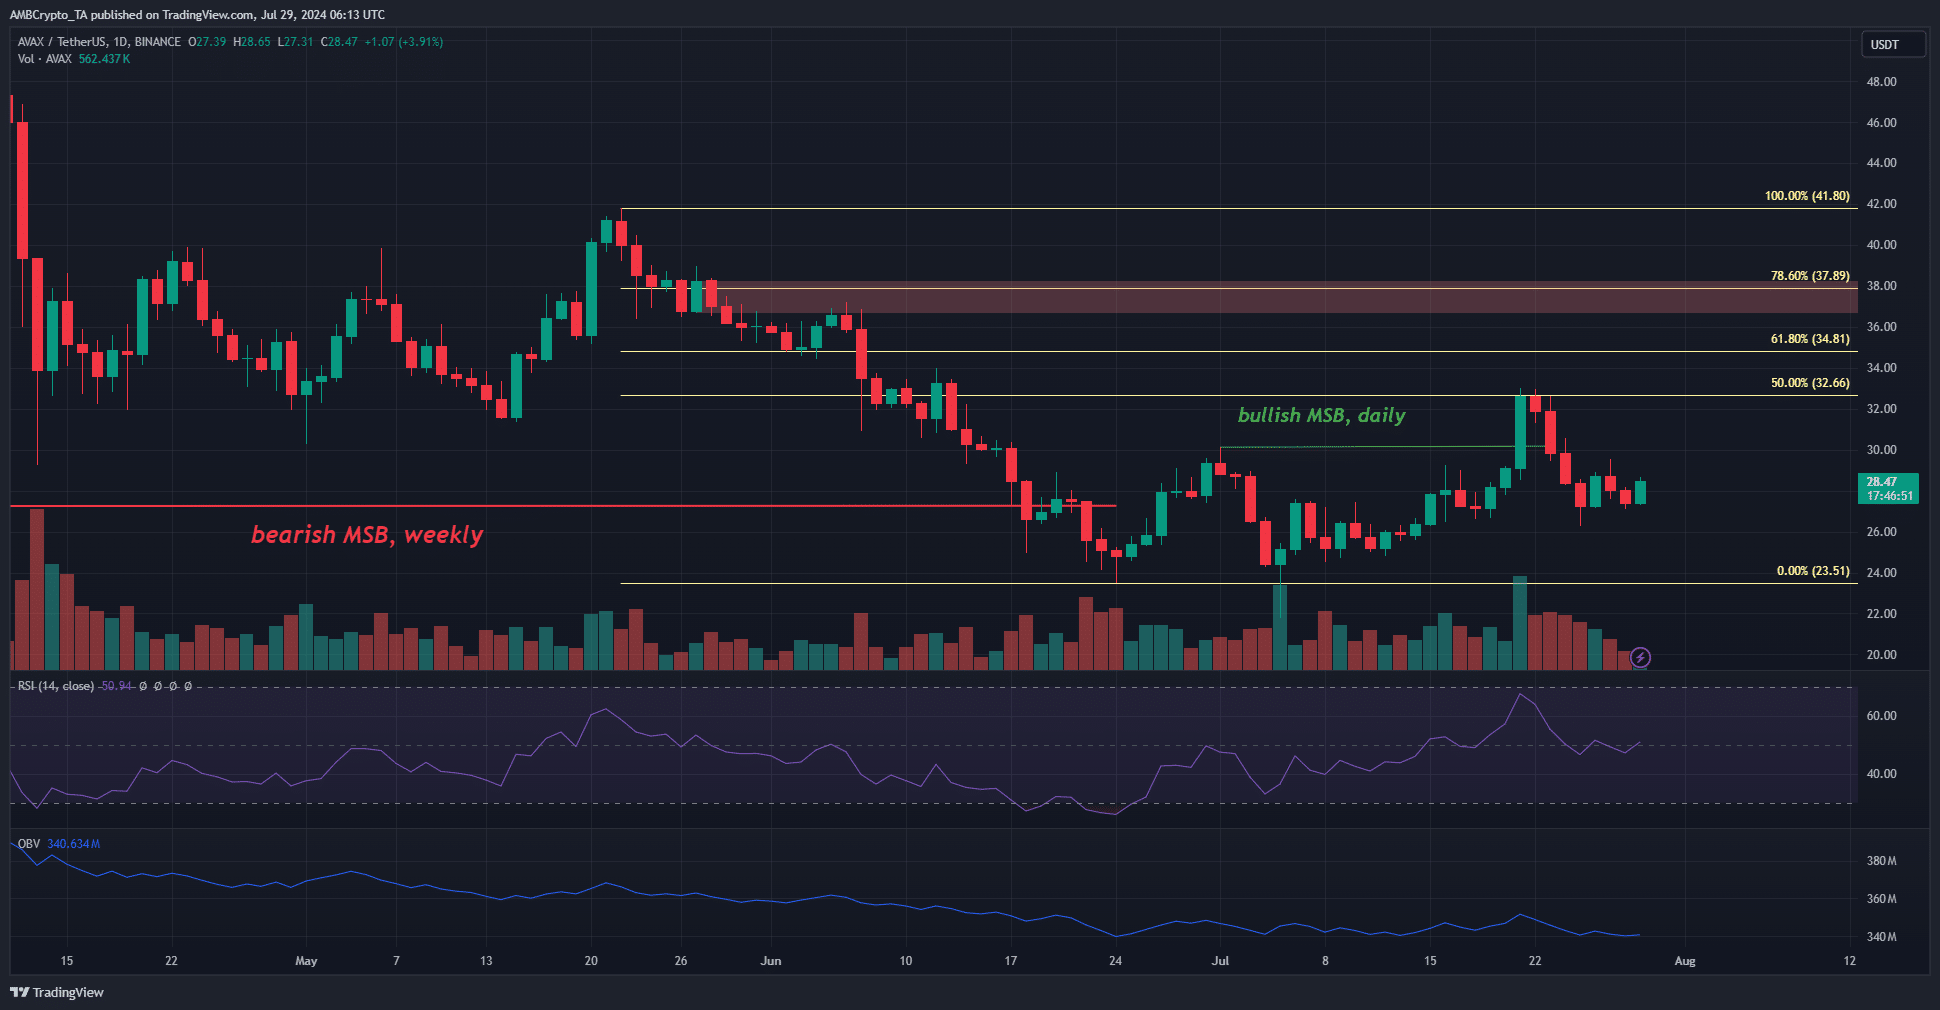Click the date label 17 on time axis

tap(1011, 961)
